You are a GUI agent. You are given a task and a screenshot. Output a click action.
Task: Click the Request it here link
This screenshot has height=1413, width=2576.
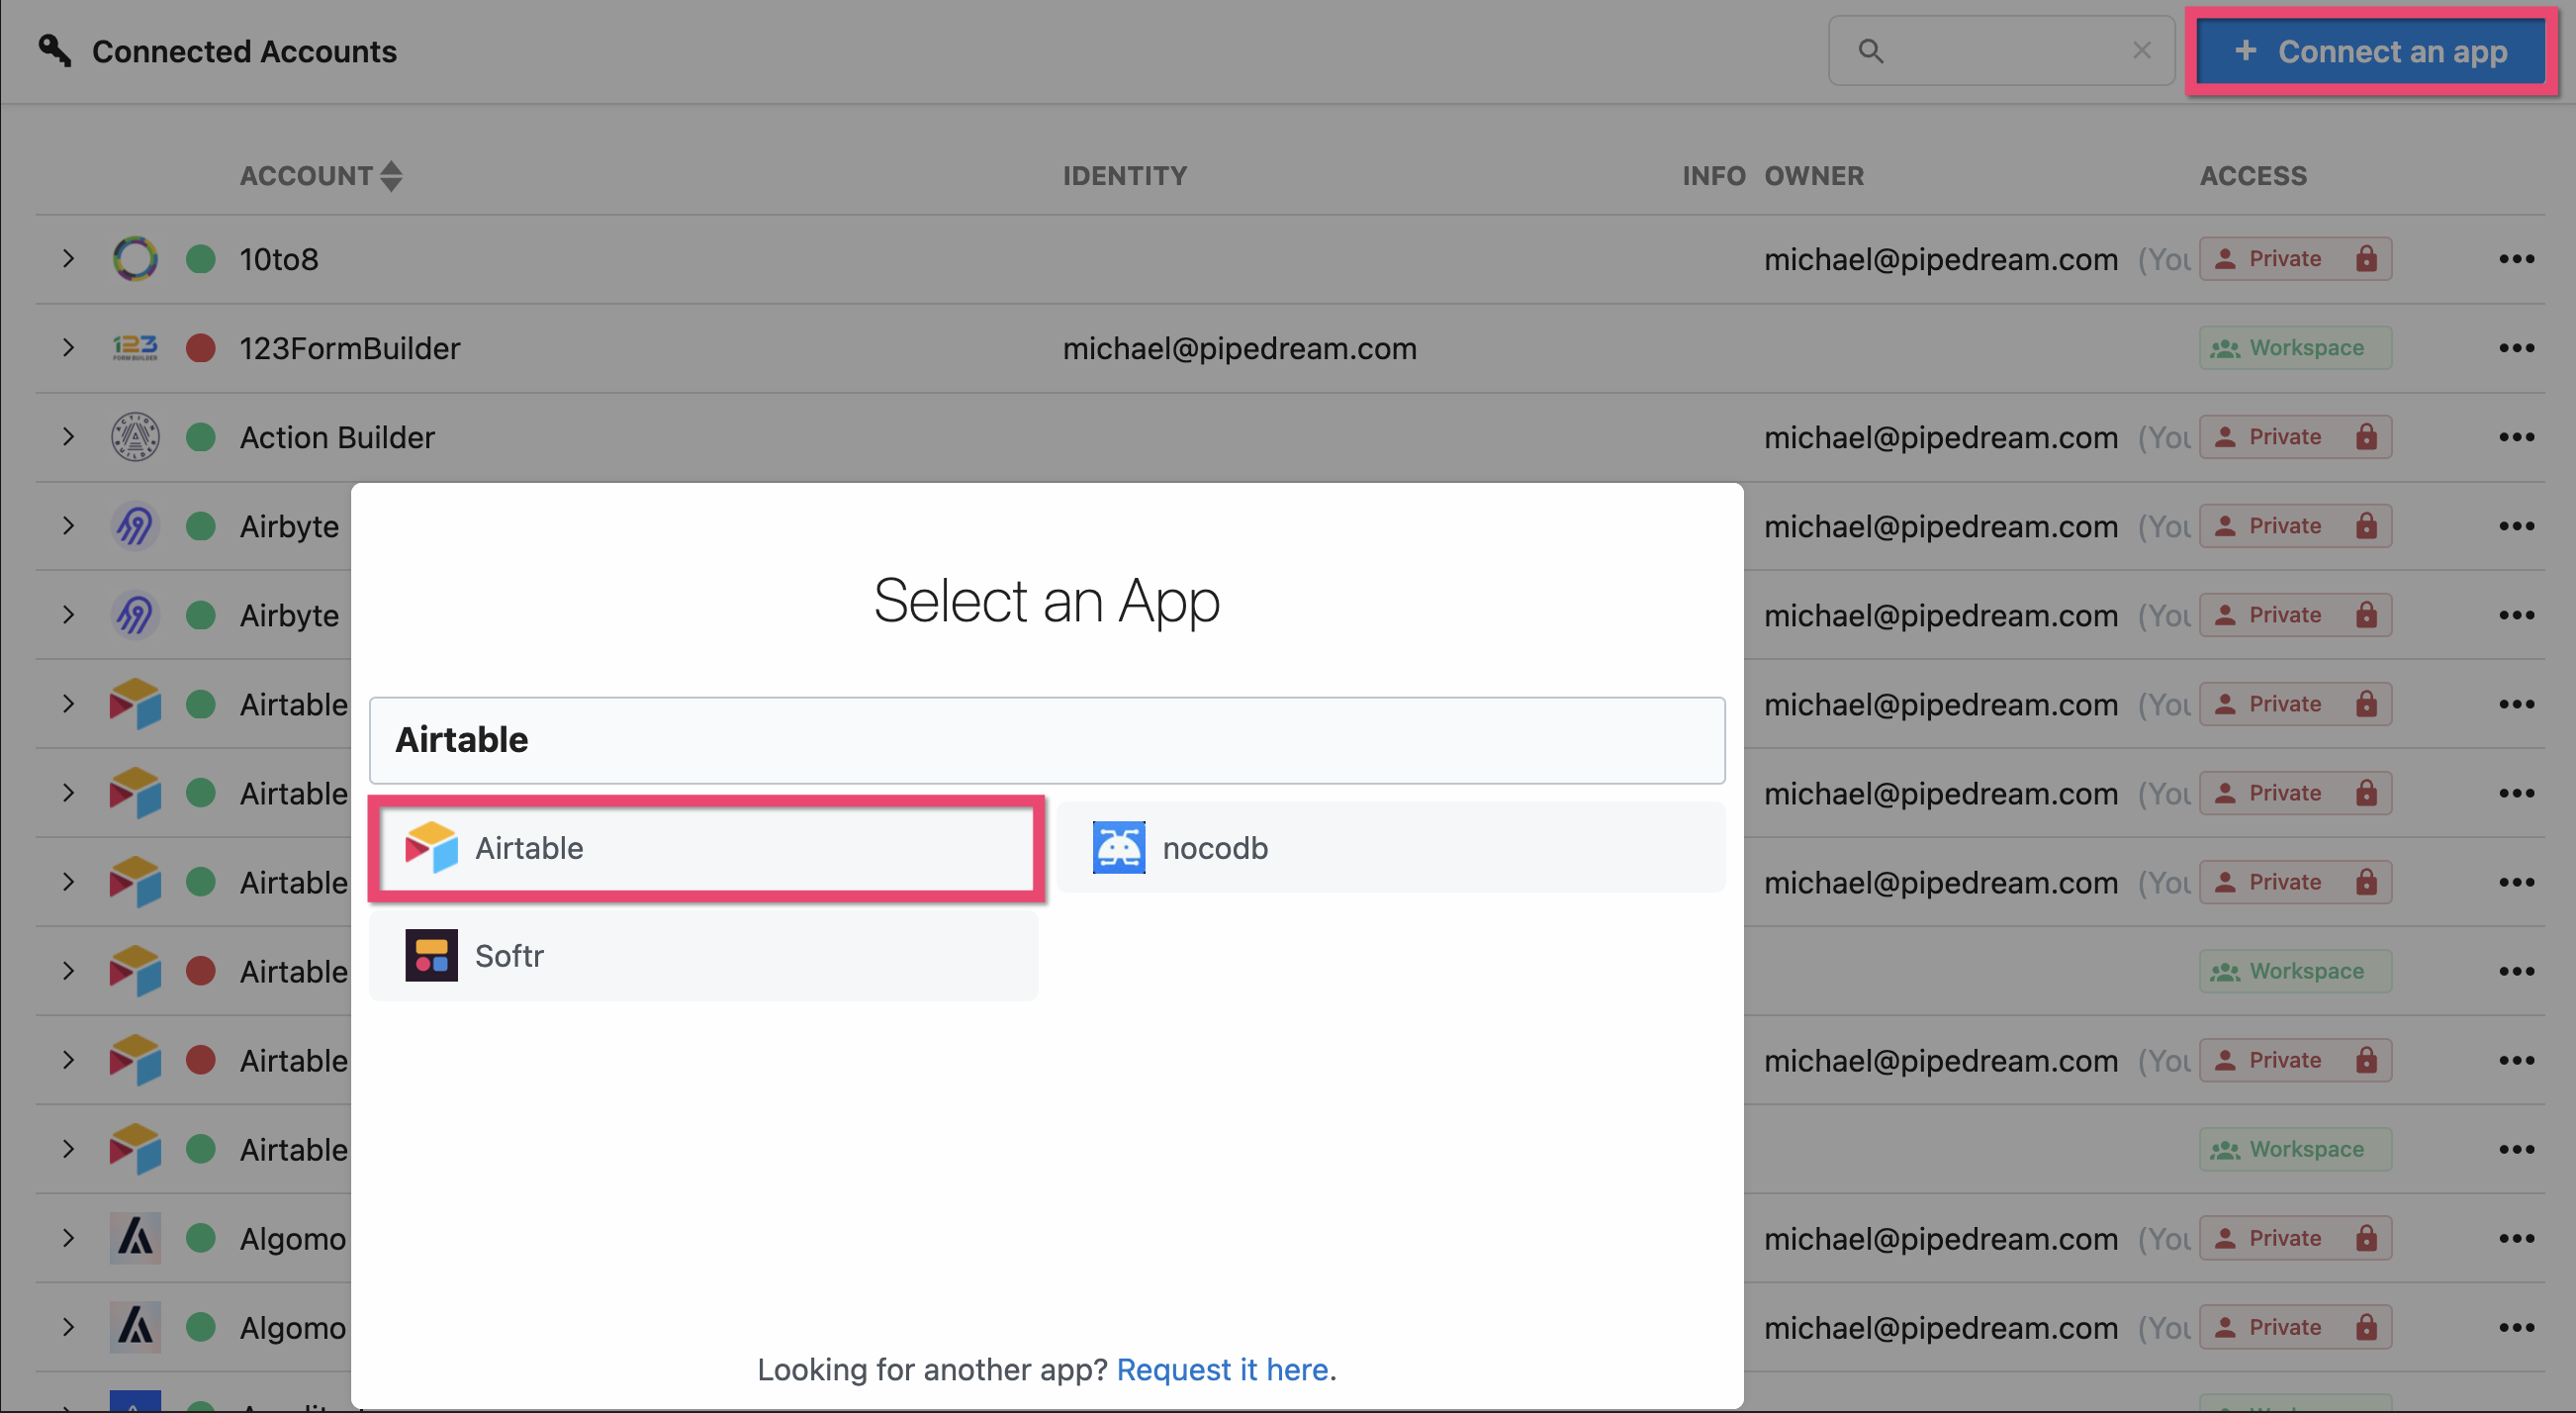[x=1222, y=1369]
